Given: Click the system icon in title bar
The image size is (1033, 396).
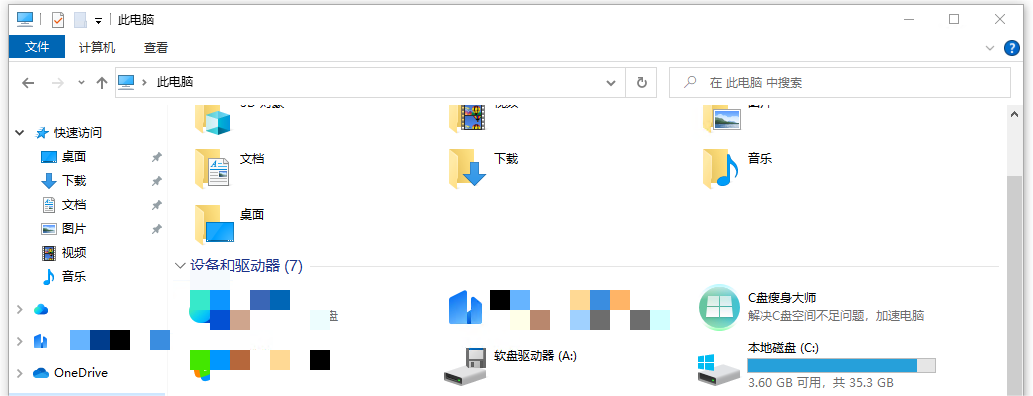Looking at the screenshot, I should (25, 20).
